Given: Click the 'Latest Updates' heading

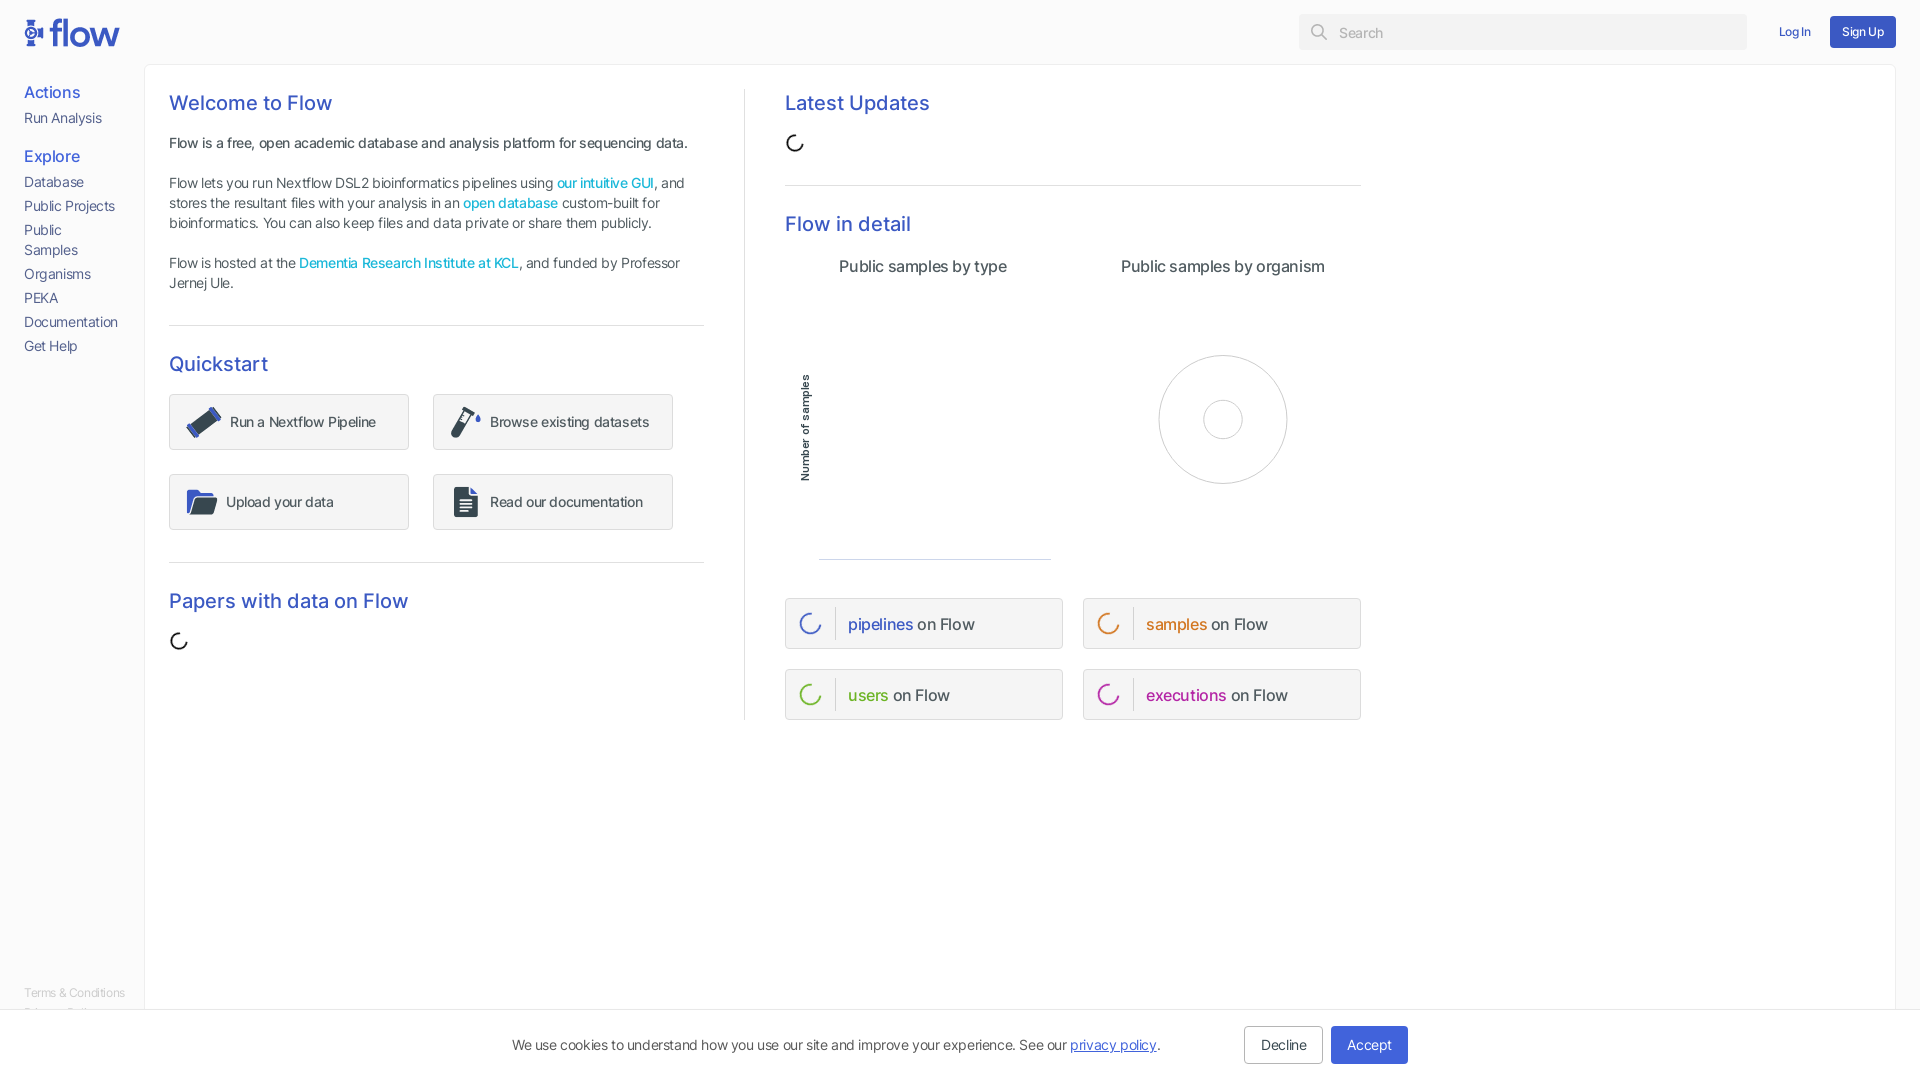Looking at the screenshot, I should coord(857,103).
